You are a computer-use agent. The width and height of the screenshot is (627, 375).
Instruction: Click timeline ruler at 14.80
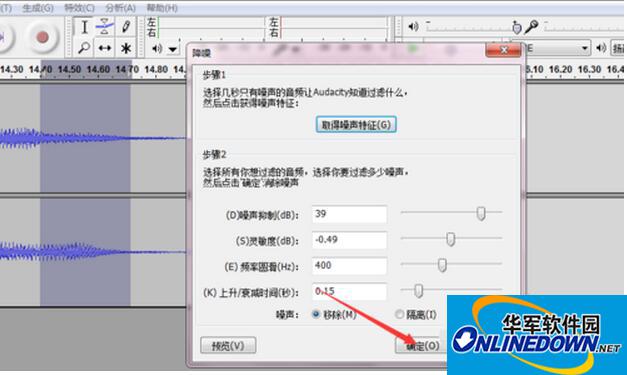156,70
